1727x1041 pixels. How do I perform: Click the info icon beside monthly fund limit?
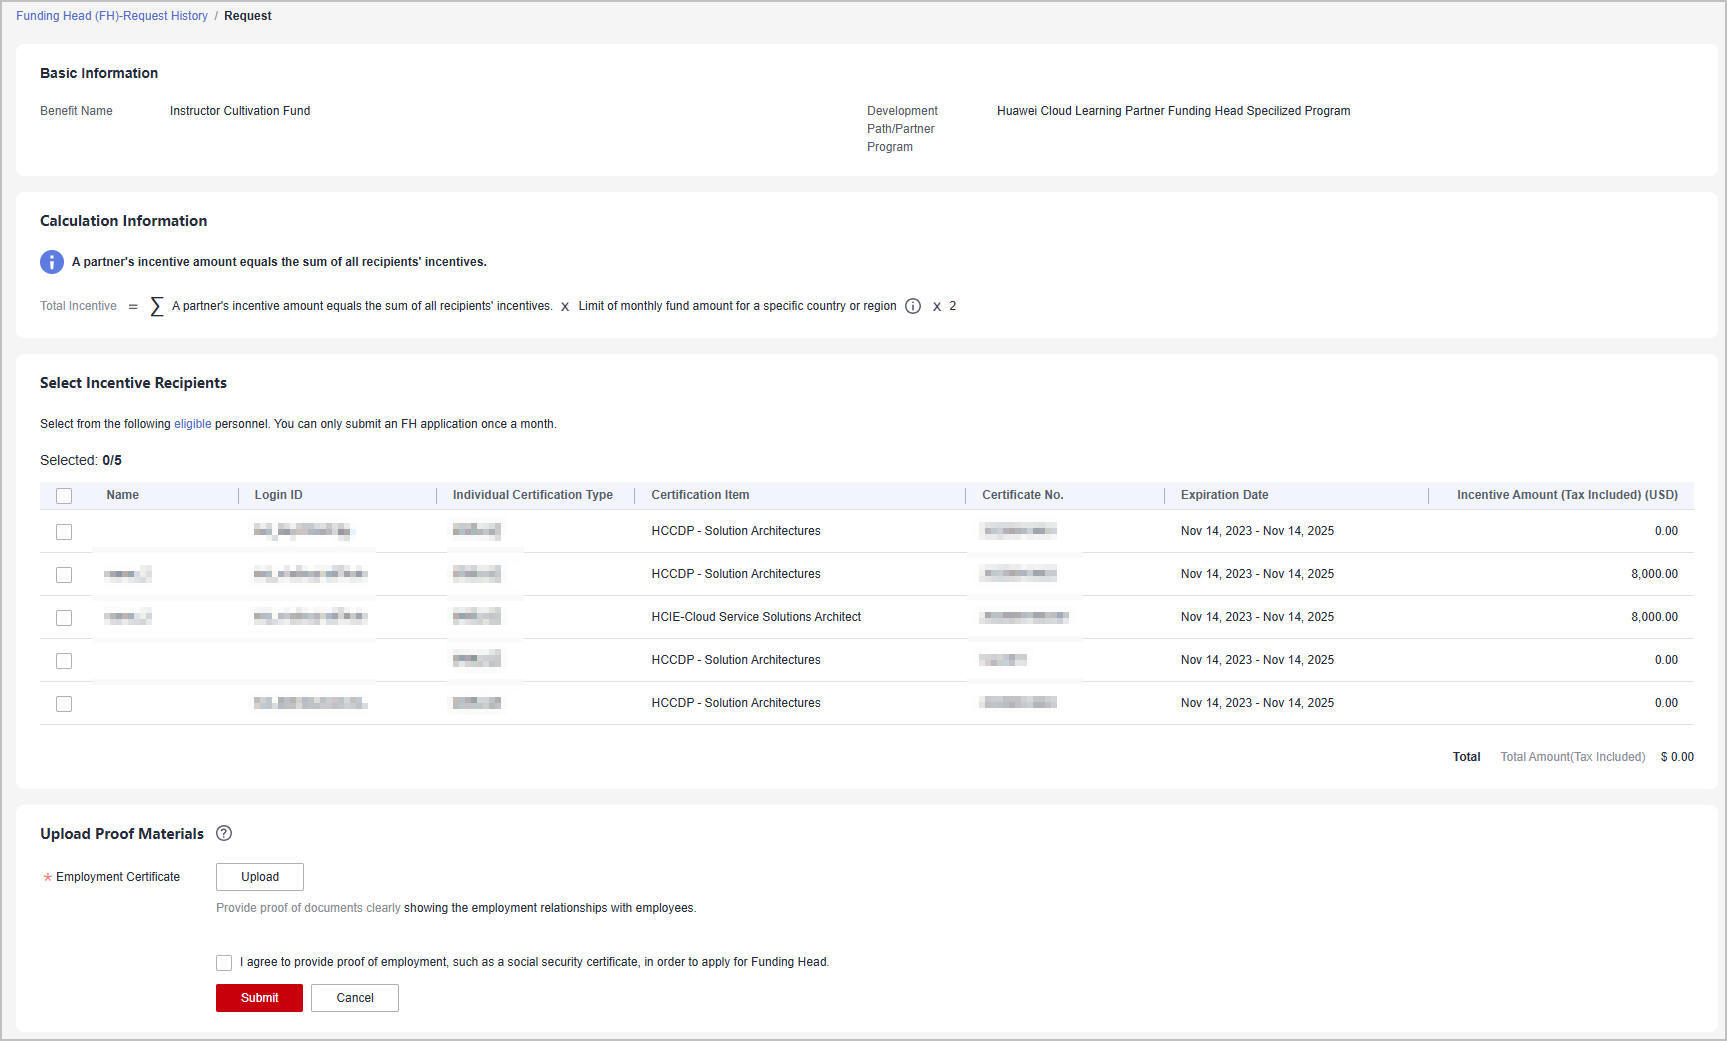[912, 306]
